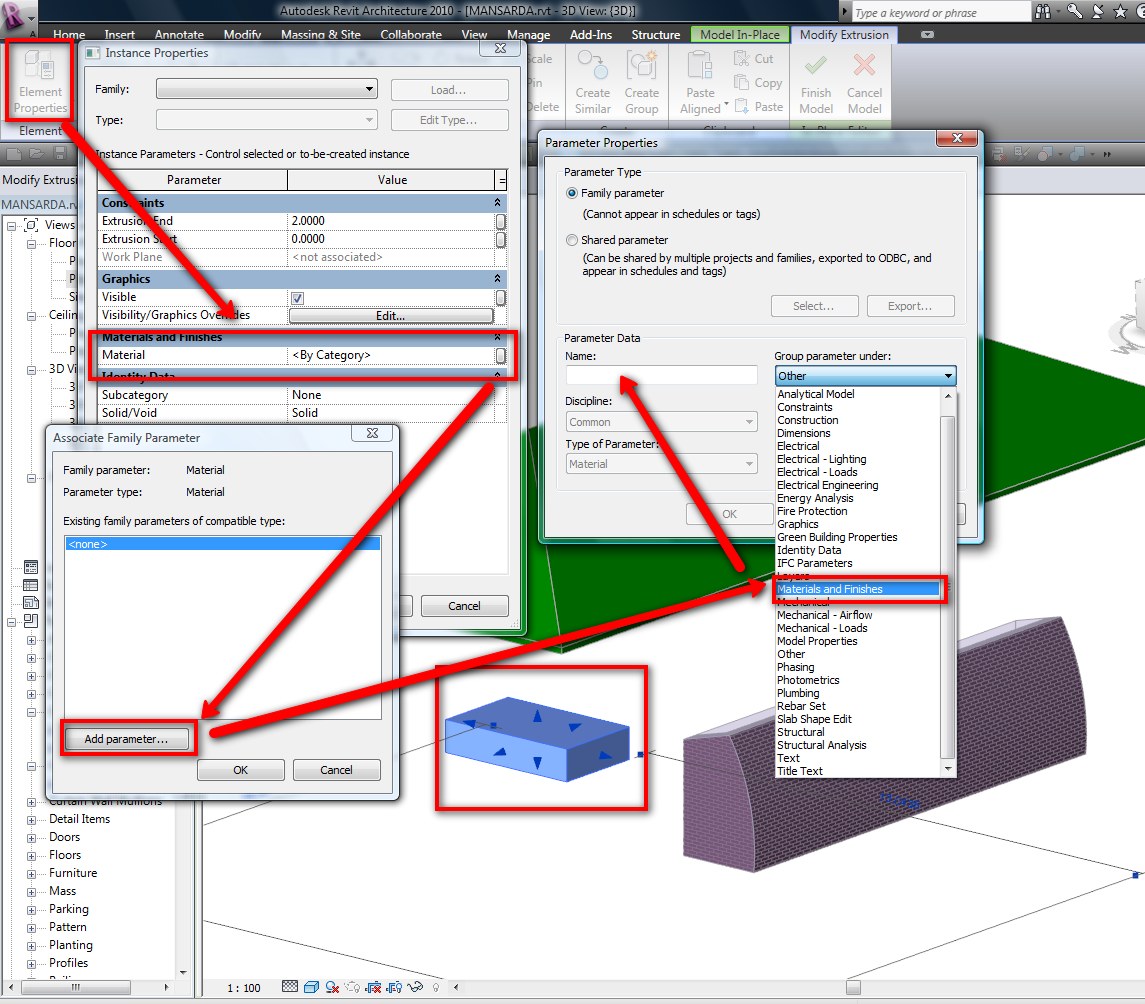Click the group list vertical scrollbar
The width and height of the screenshot is (1145, 1004).
[x=948, y=588]
